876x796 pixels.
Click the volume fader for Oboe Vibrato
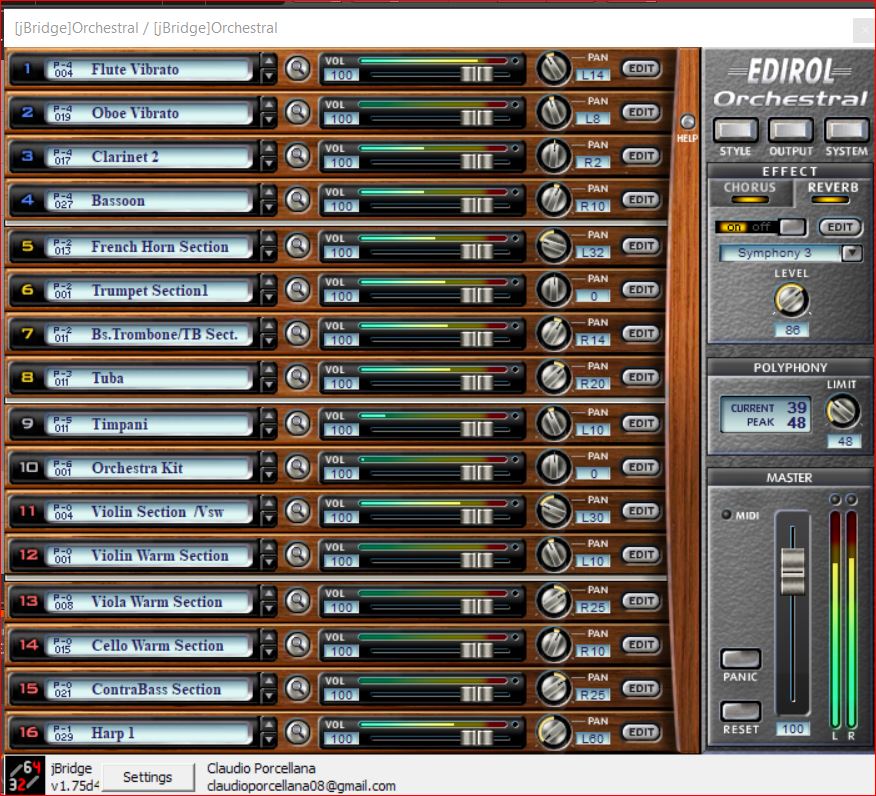pos(477,118)
